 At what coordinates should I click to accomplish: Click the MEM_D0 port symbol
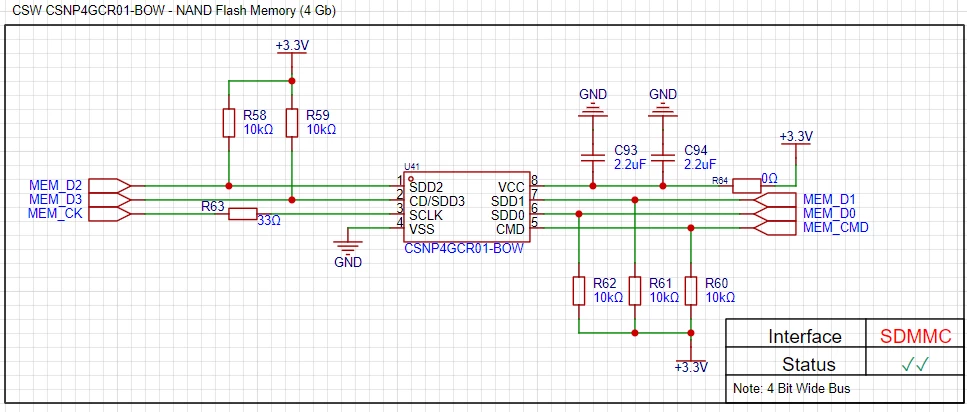[775, 214]
